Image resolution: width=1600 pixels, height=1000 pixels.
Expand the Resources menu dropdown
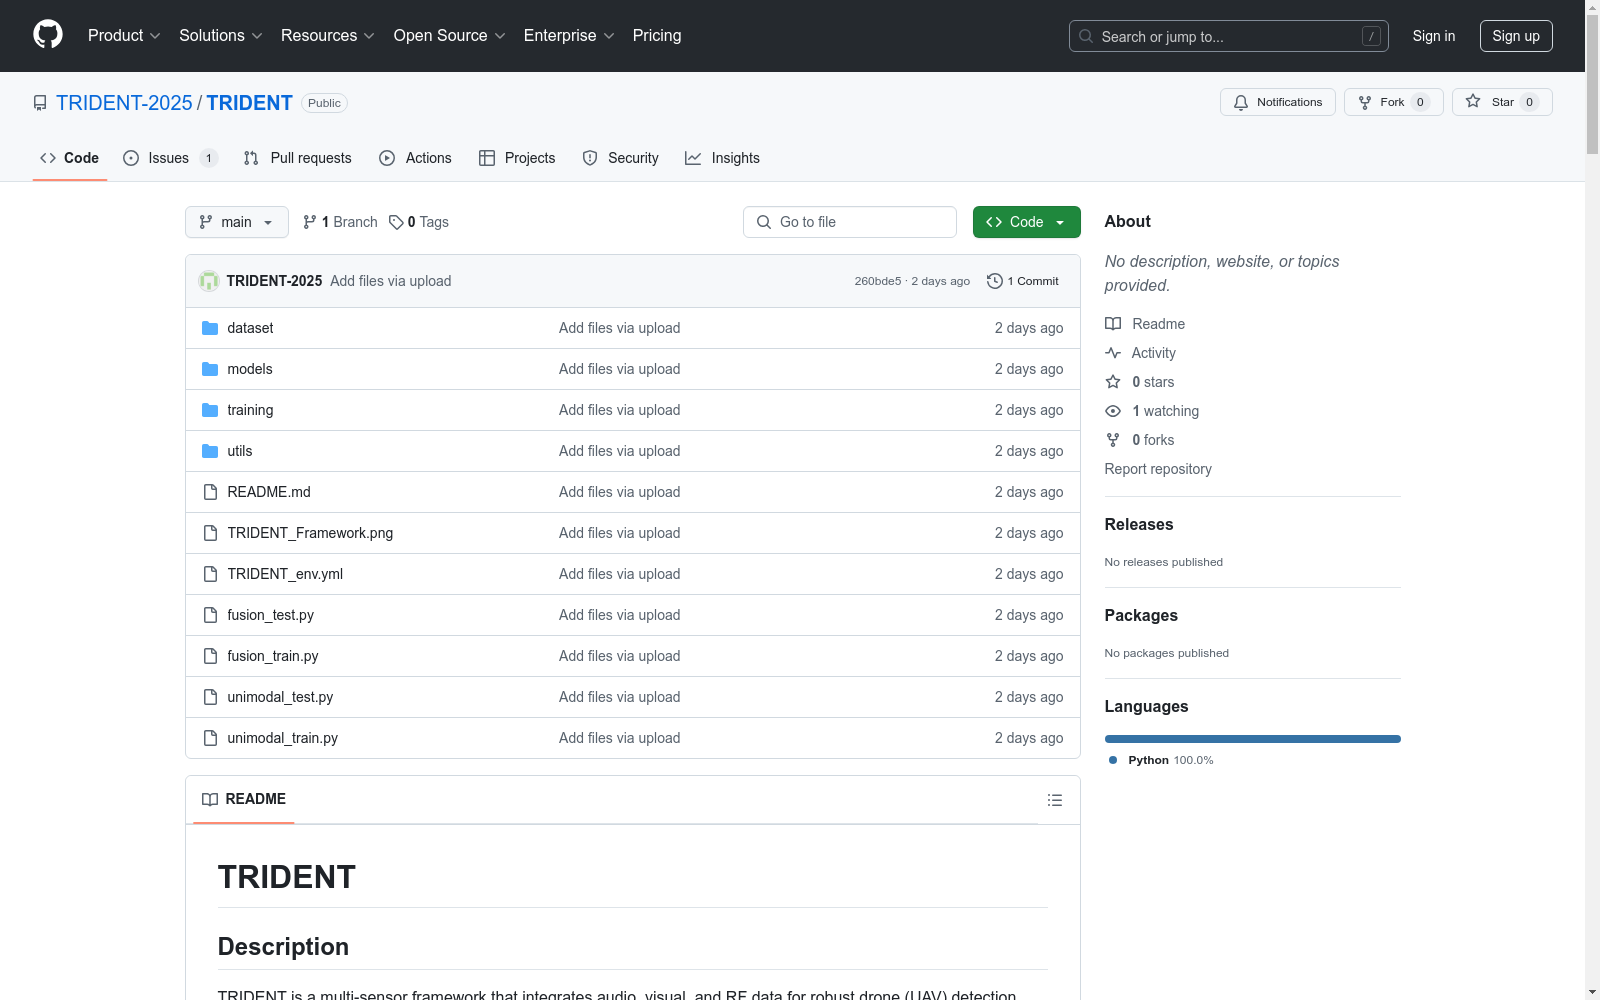point(328,35)
